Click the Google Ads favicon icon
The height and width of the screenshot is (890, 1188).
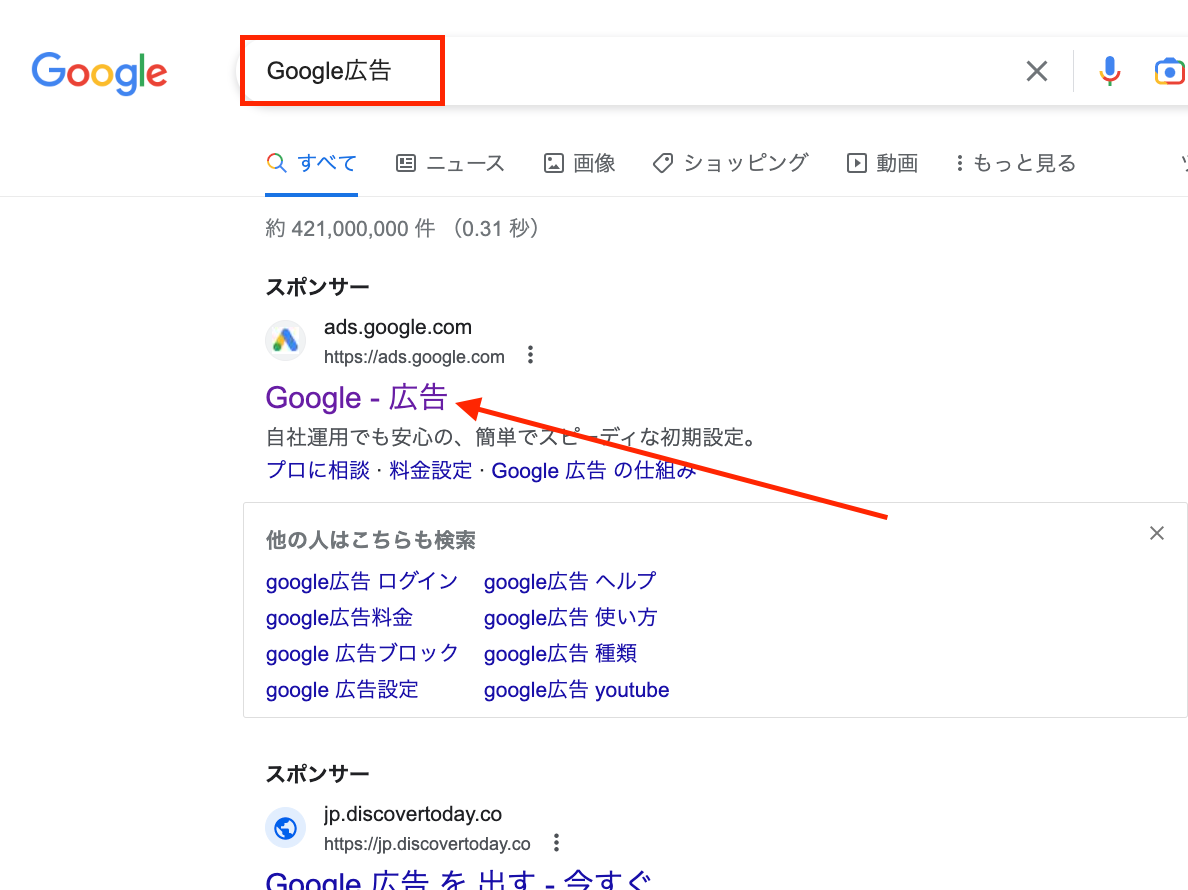285,341
